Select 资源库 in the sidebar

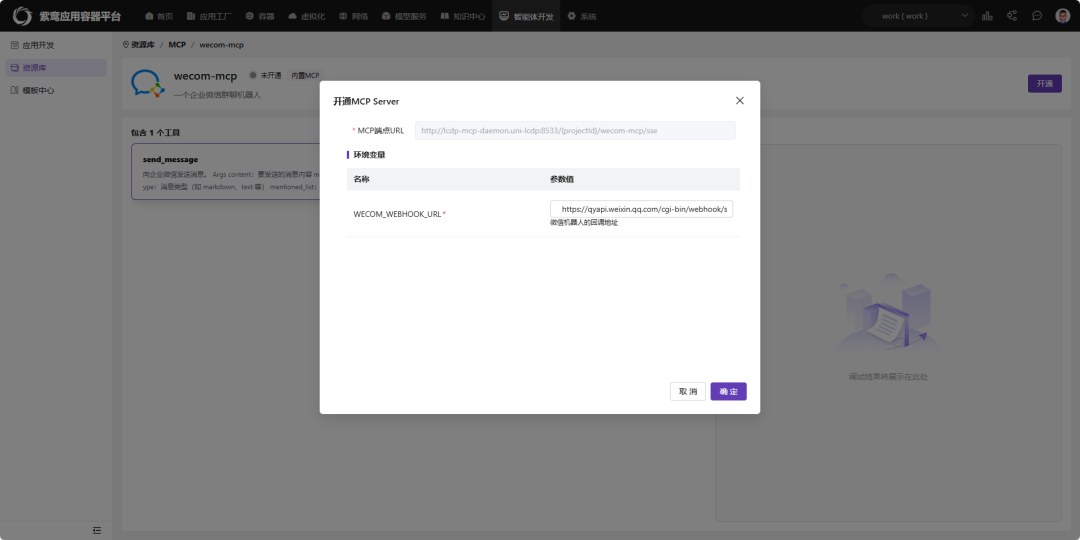[x=33, y=68]
